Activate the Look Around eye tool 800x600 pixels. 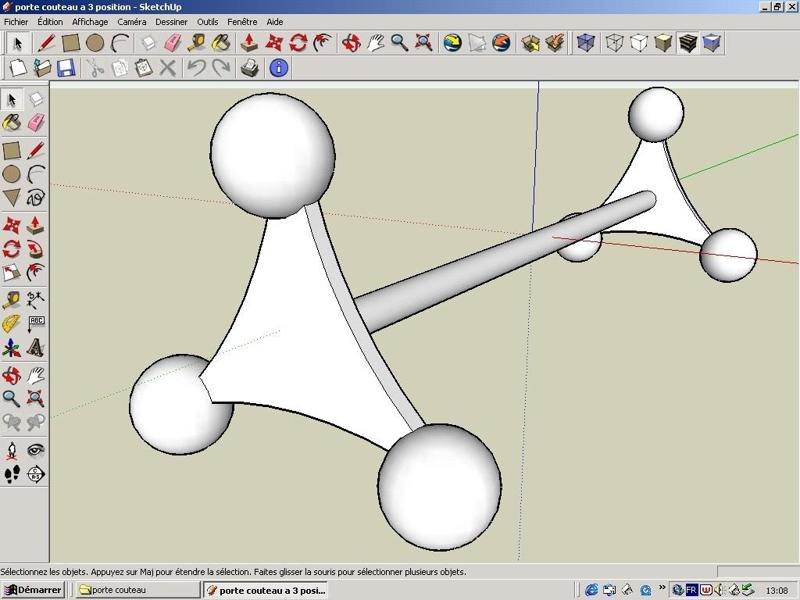pyautogui.click(x=35, y=450)
